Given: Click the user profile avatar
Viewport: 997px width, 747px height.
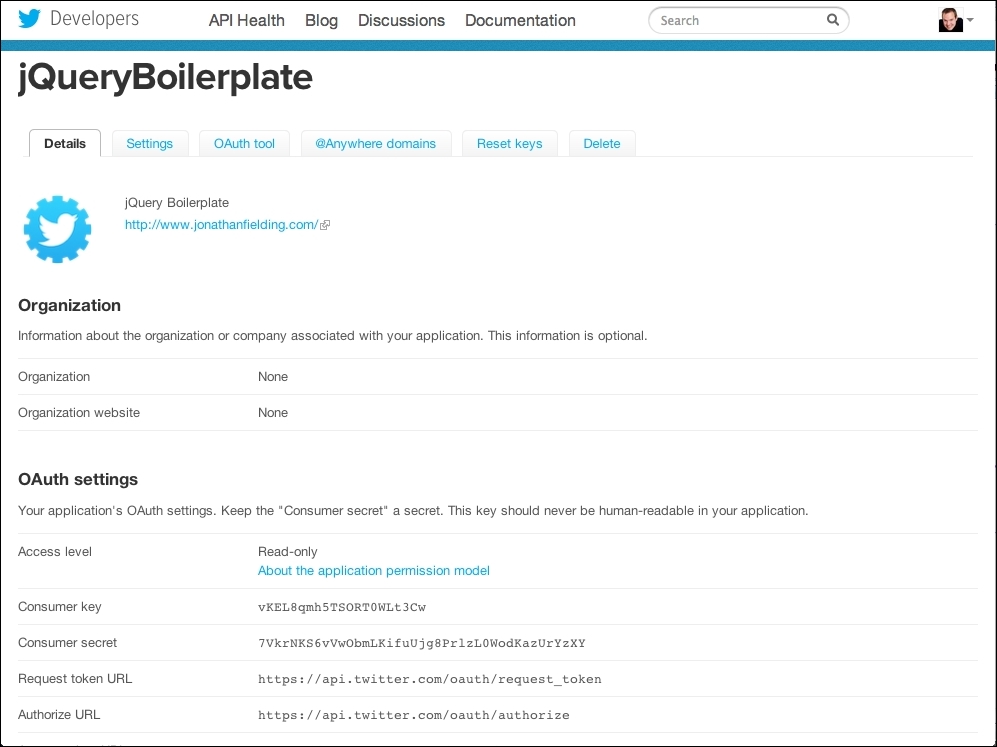Looking at the screenshot, I should pyautogui.click(x=950, y=20).
